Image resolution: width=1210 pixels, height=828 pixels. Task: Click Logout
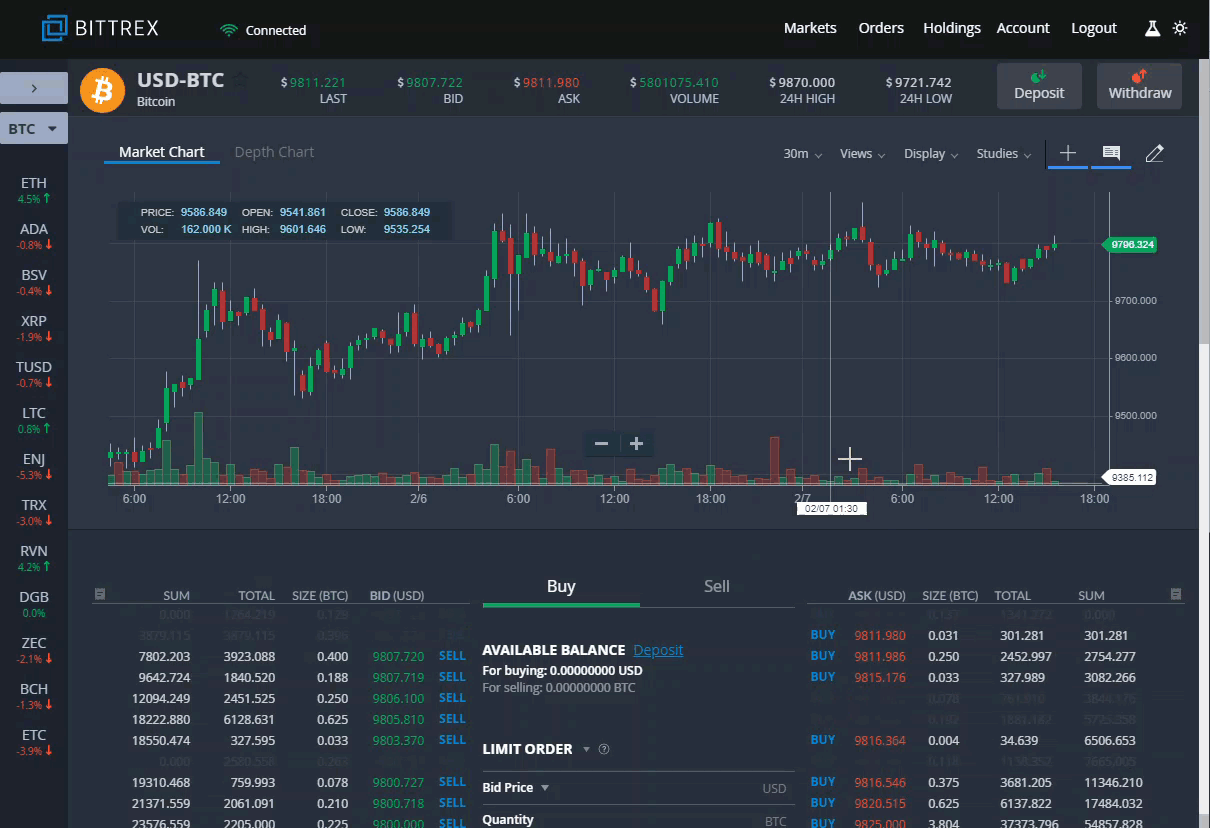click(x=1094, y=28)
